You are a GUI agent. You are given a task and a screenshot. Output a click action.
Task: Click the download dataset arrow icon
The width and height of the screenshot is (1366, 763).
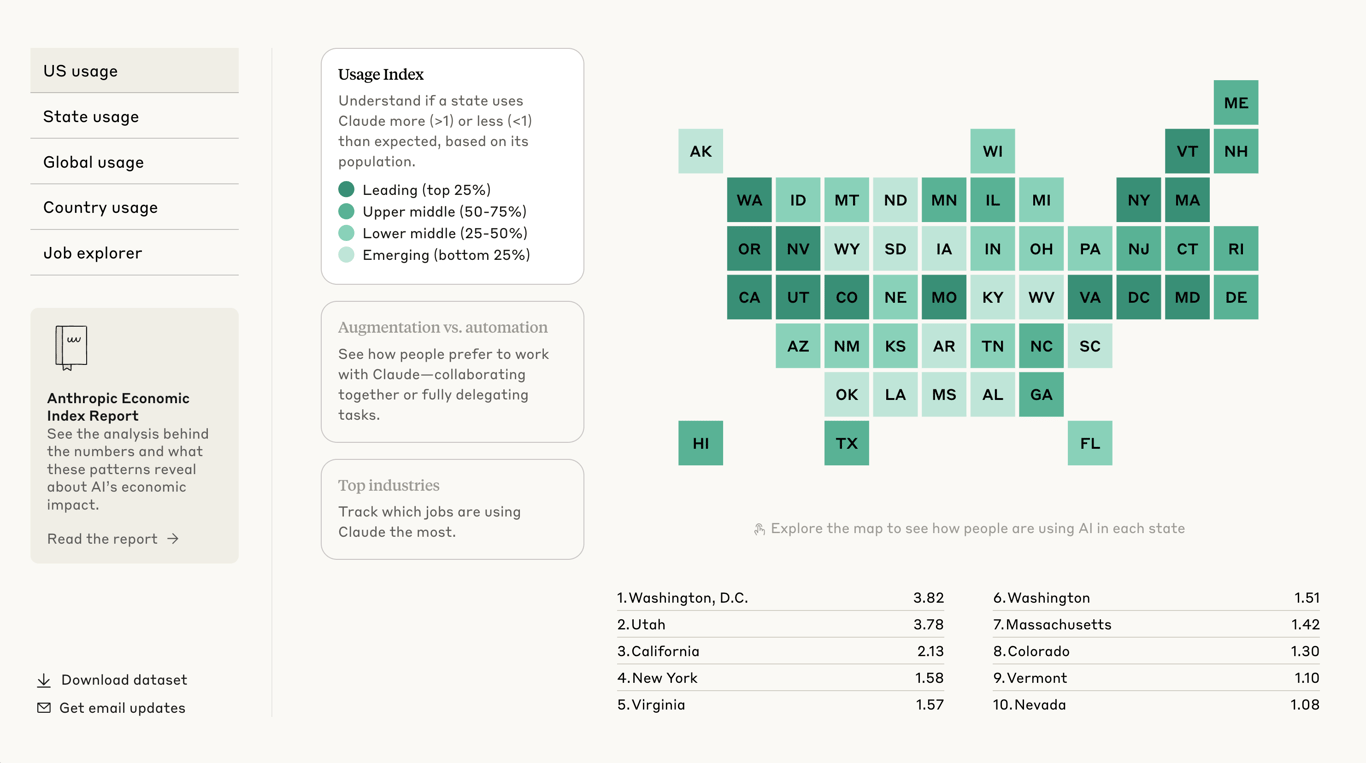[44, 680]
